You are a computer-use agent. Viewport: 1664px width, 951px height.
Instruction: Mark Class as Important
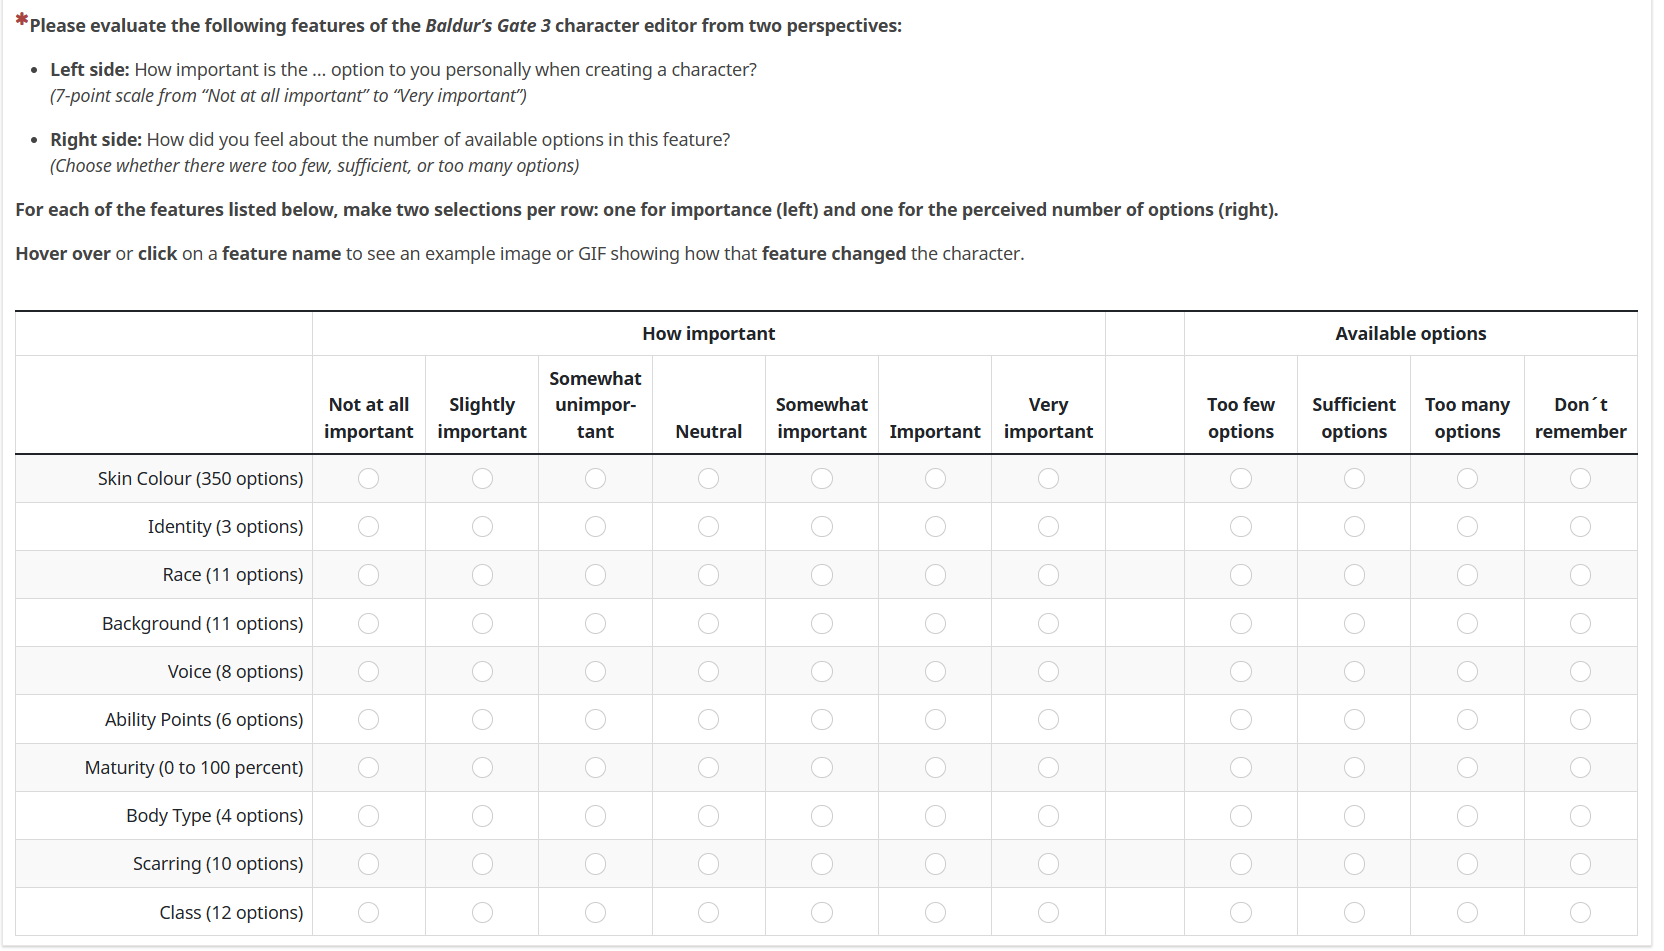pyautogui.click(x=935, y=912)
